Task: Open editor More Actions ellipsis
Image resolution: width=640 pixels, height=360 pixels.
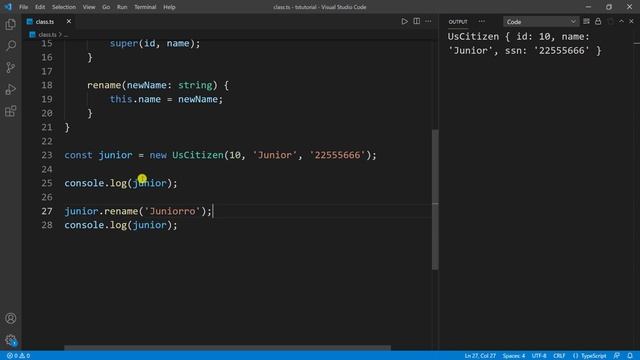Action: click(428, 21)
